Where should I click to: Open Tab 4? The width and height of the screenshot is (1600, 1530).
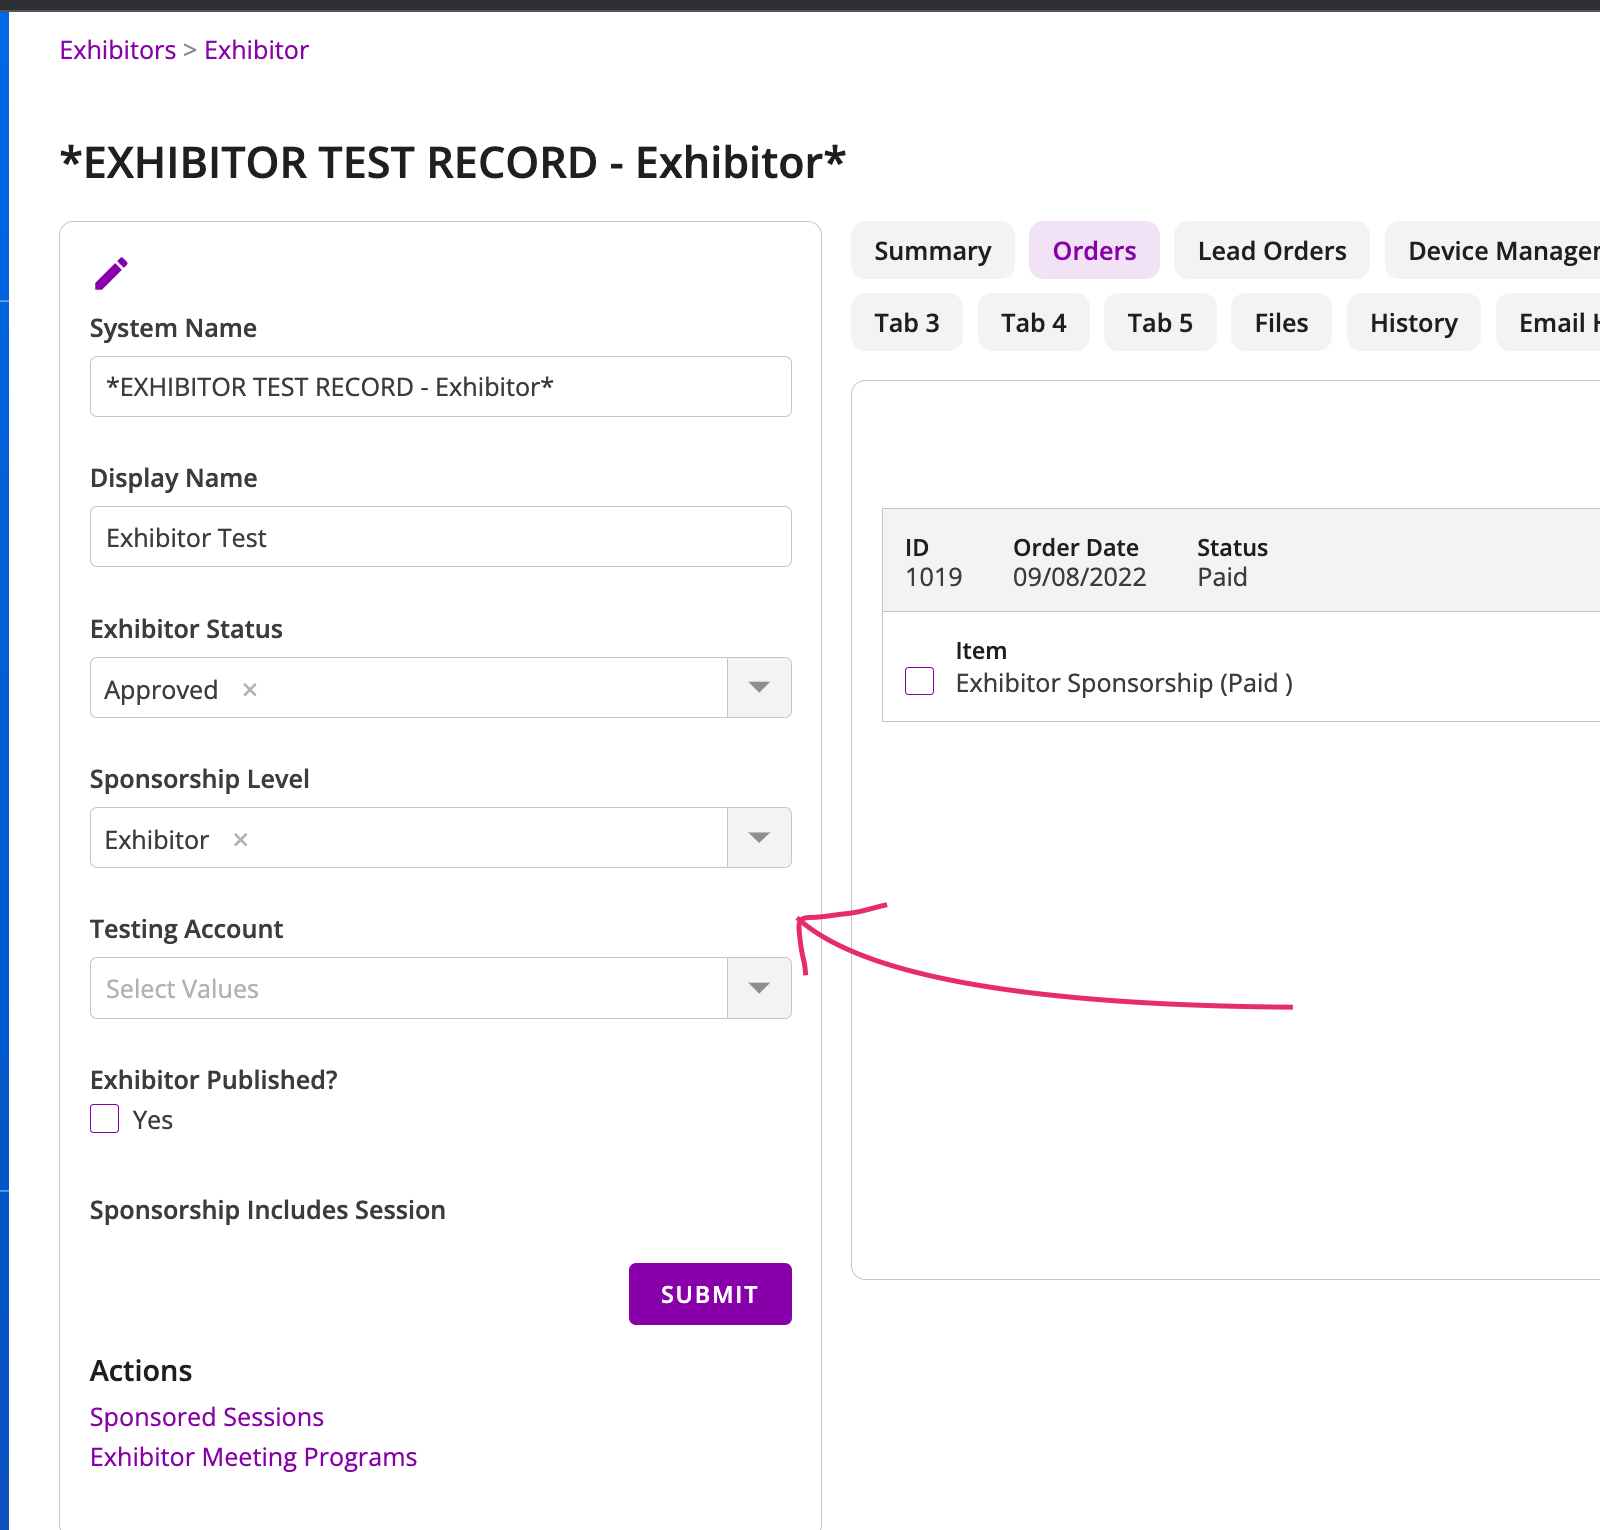pyautogui.click(x=1033, y=323)
